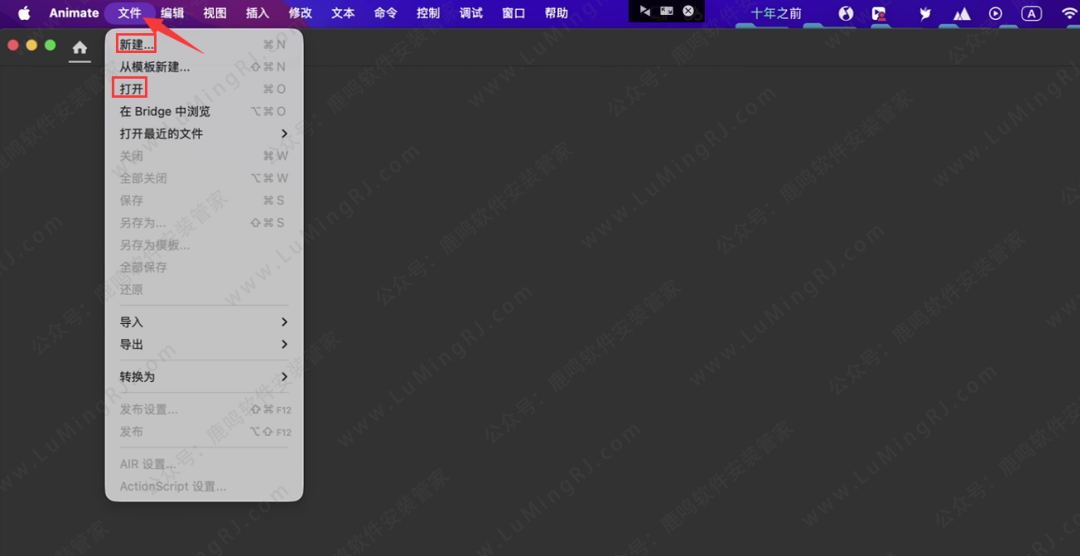Screen dimensions: 1080x556
Task: Open the 帮助 menu
Action: click(556, 13)
